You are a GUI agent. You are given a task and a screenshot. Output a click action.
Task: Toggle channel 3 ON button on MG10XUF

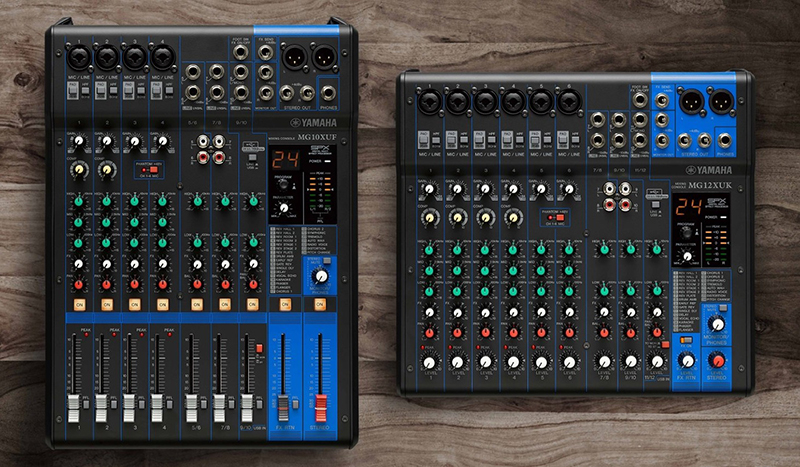point(134,305)
